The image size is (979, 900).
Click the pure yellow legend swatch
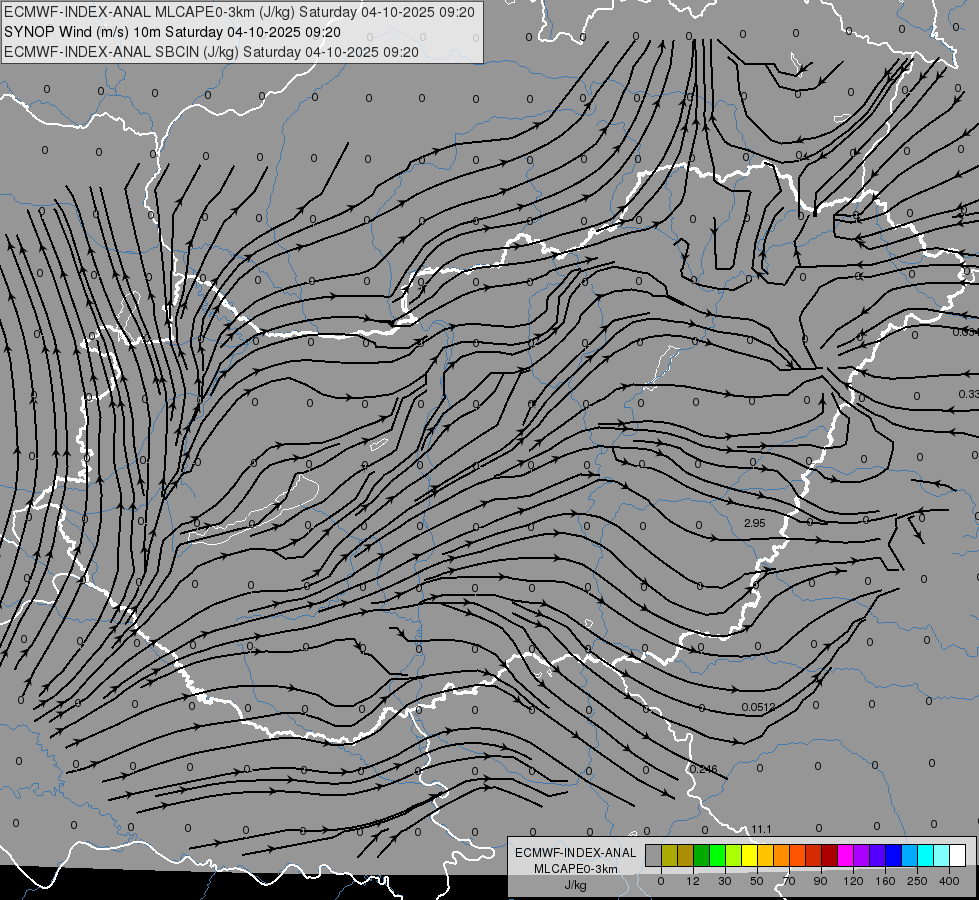point(750,855)
